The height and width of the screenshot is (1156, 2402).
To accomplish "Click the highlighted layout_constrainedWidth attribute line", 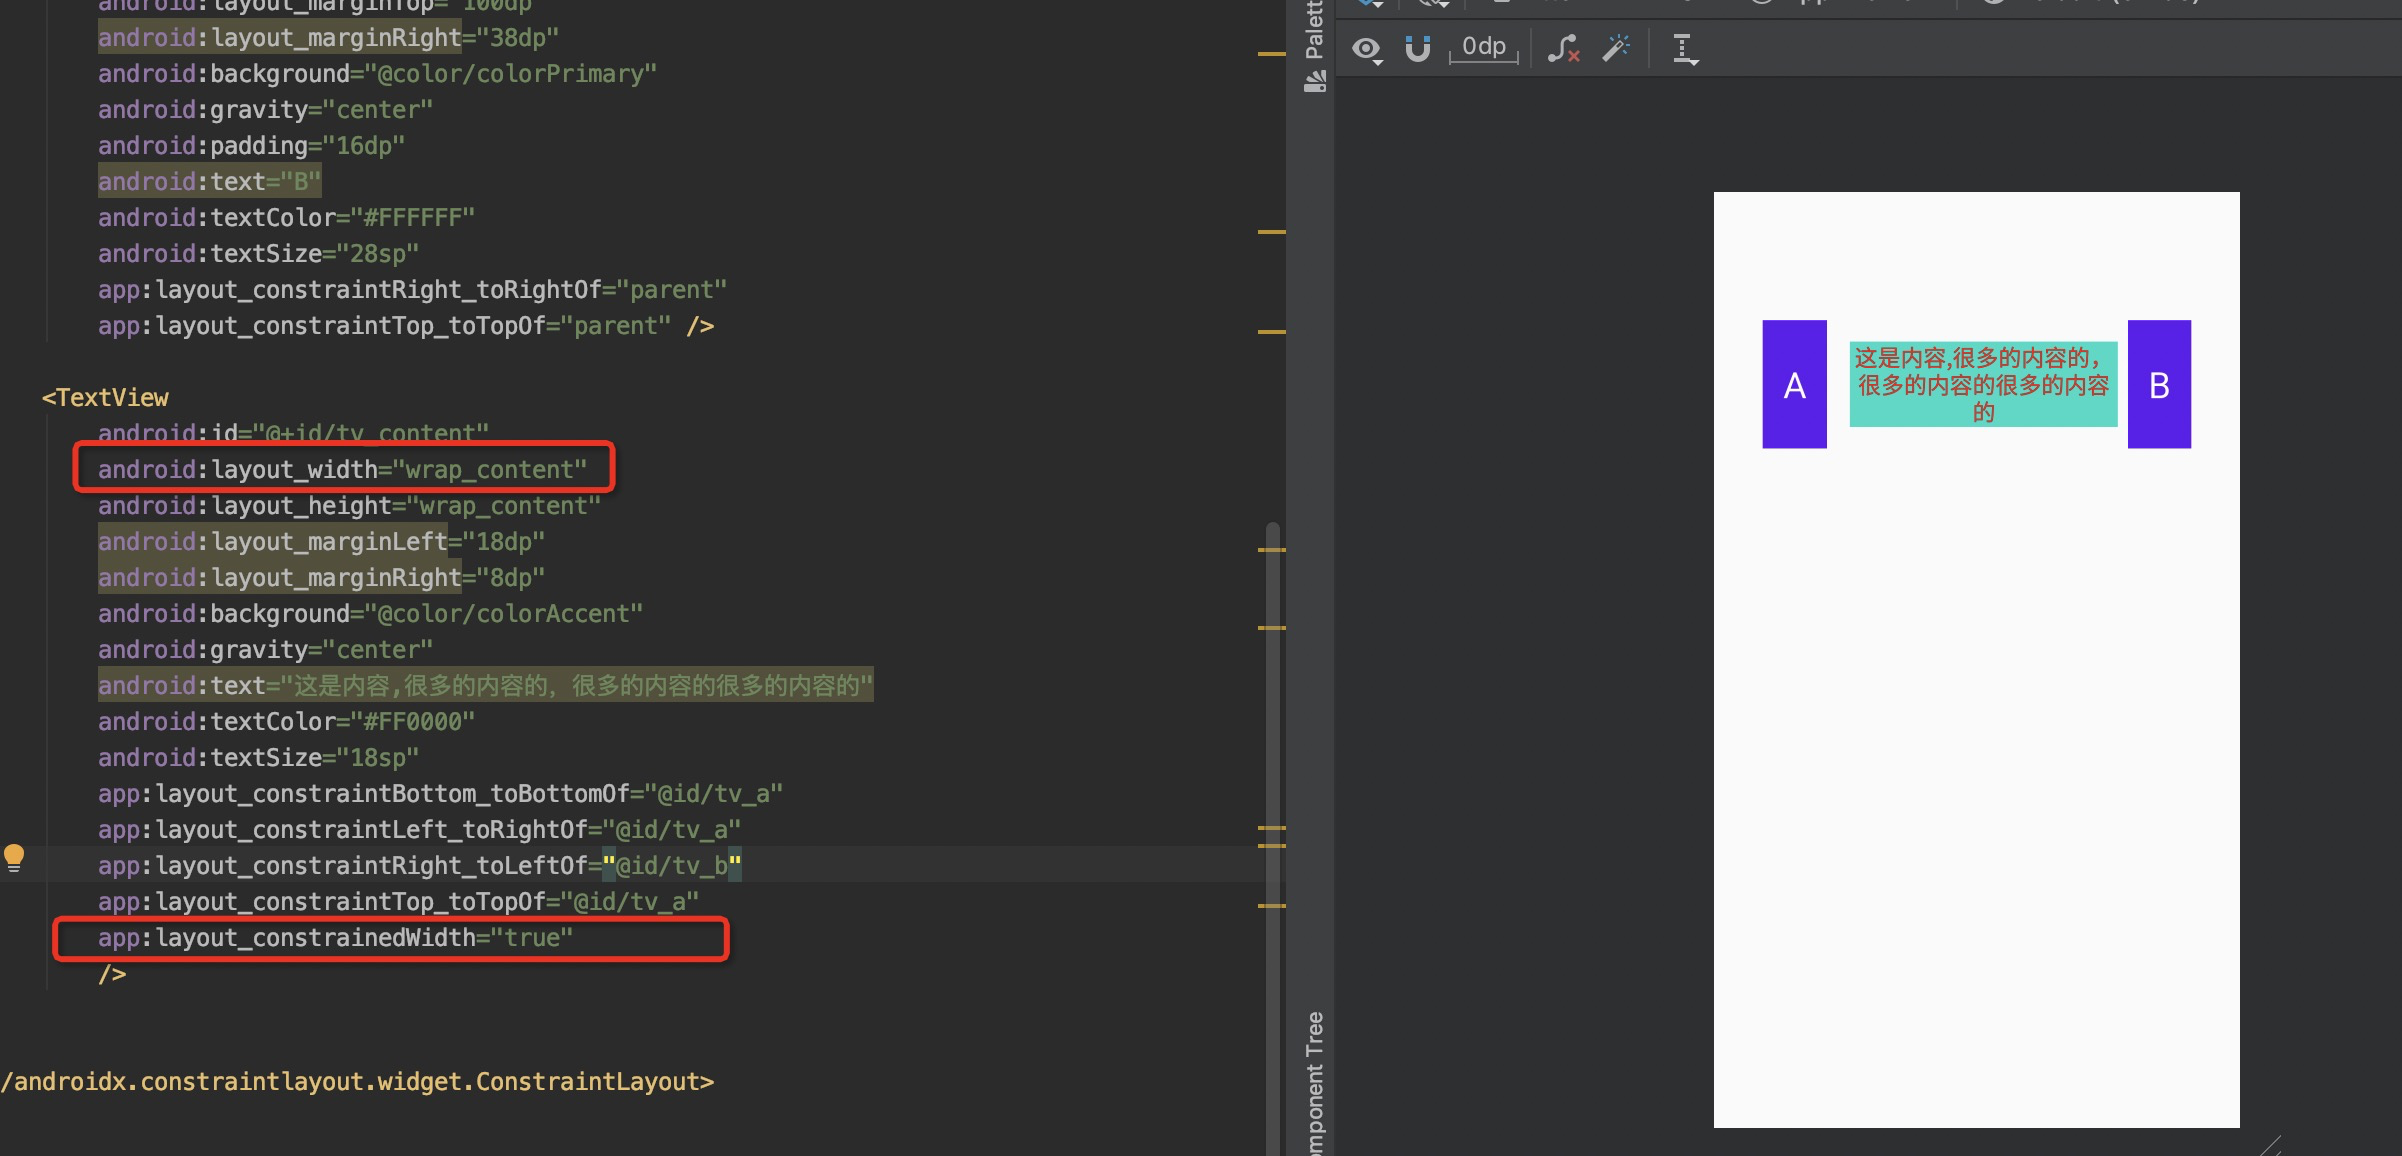I will 336,937.
